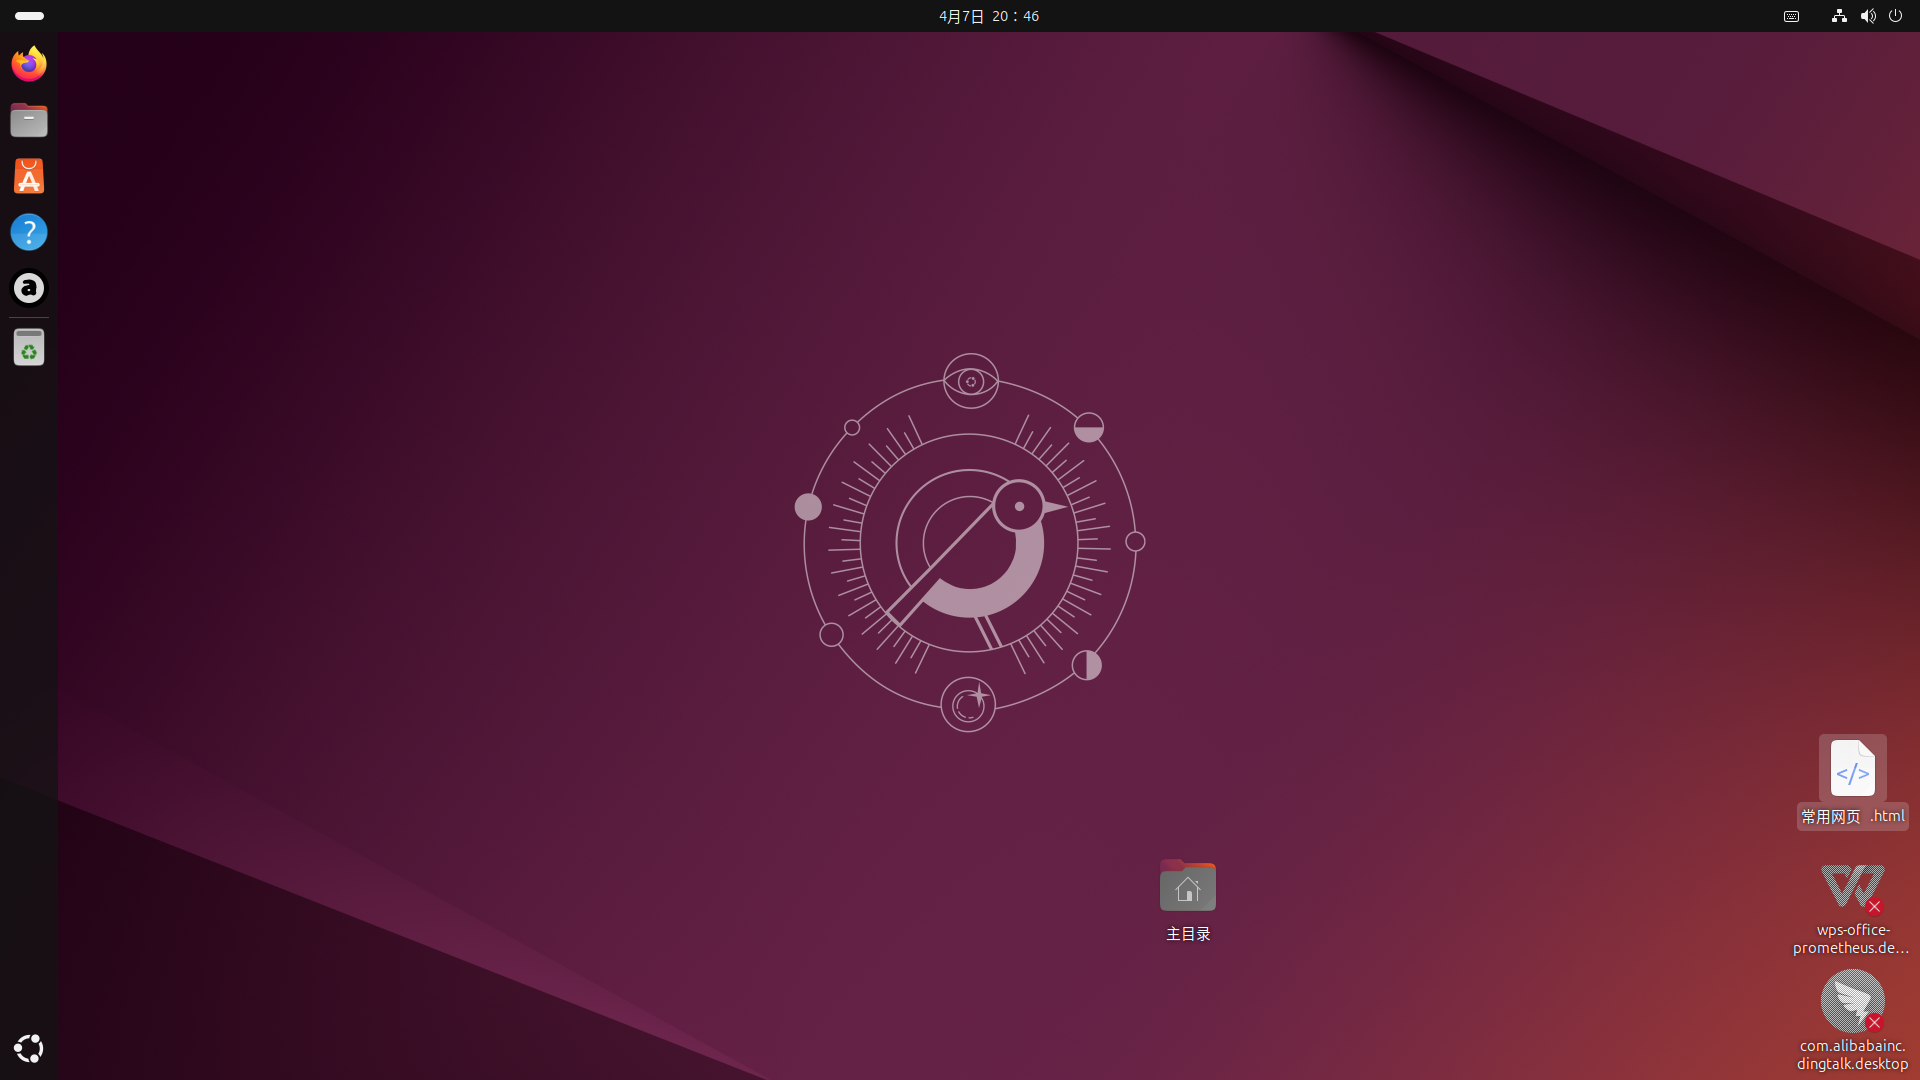Select the 主目录 home folder icon

1188,885
